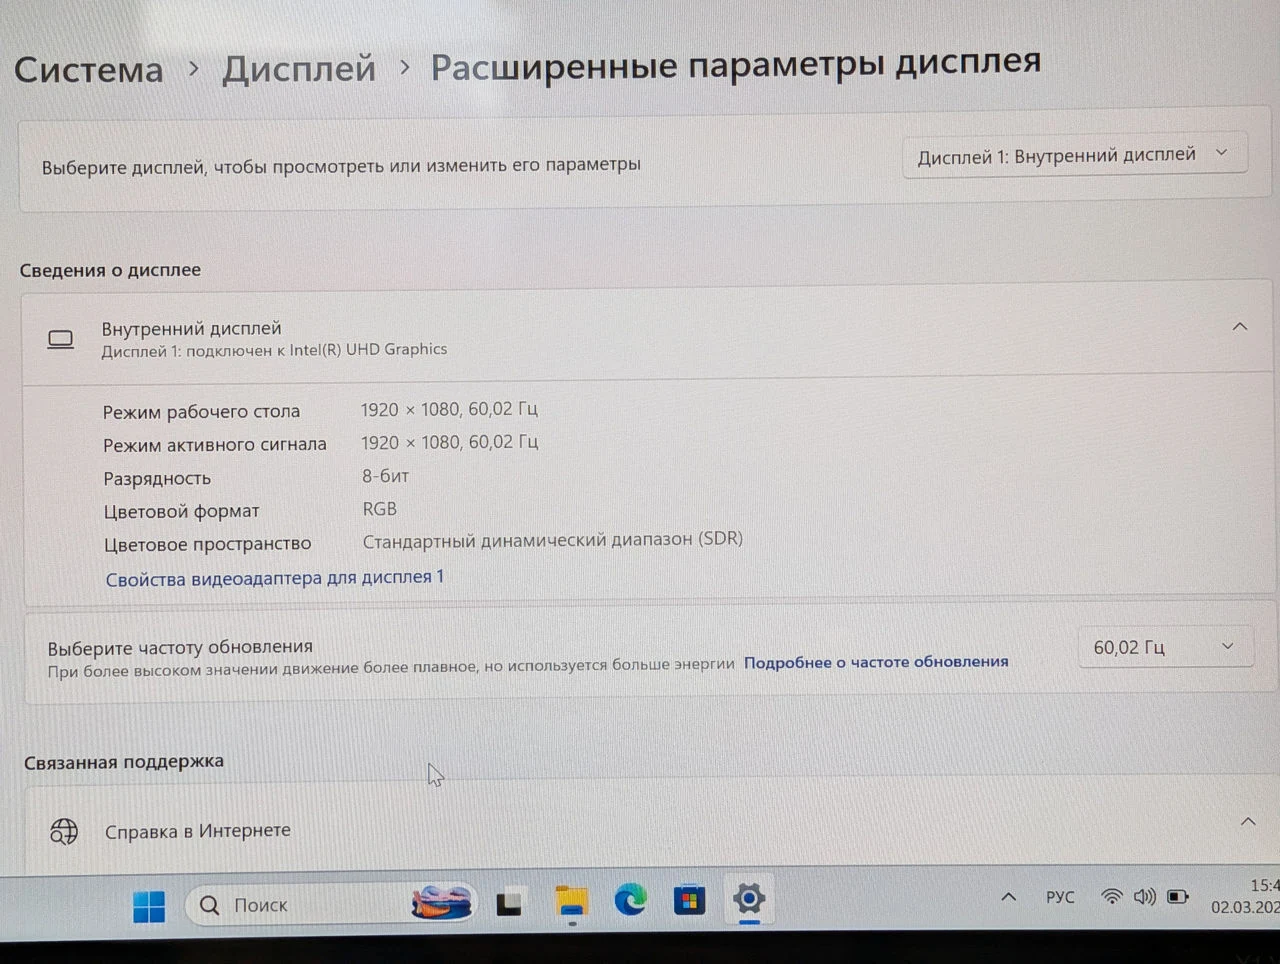Click the 8-бит value
The width and height of the screenshot is (1280, 964).
tap(385, 476)
